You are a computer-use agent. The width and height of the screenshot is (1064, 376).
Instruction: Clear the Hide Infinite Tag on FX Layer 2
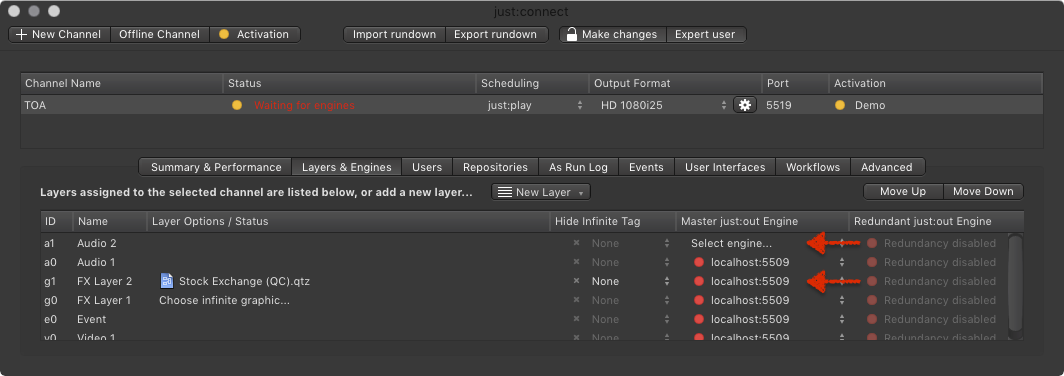[576, 281]
